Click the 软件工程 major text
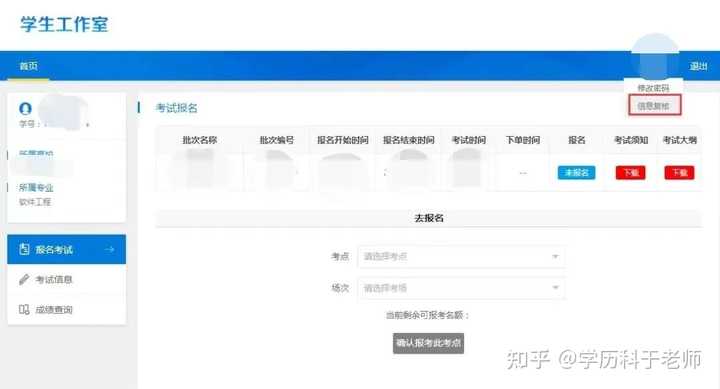Image resolution: width=720 pixels, height=389 pixels. [x=35, y=202]
